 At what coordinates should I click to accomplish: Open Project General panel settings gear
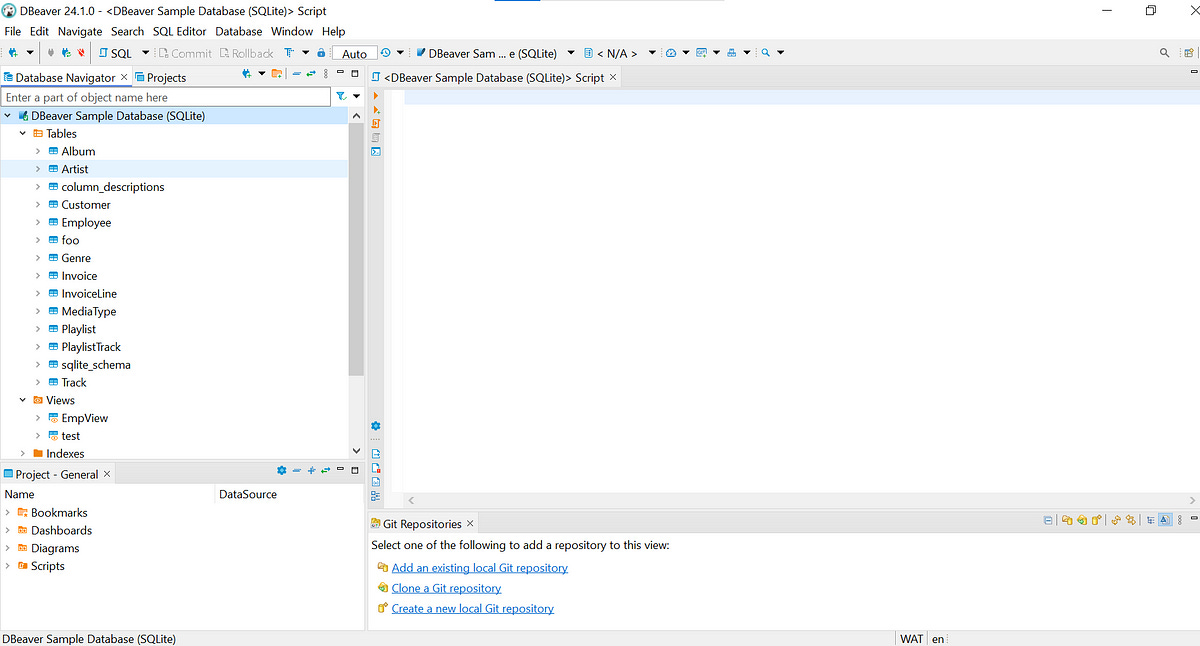click(x=281, y=470)
